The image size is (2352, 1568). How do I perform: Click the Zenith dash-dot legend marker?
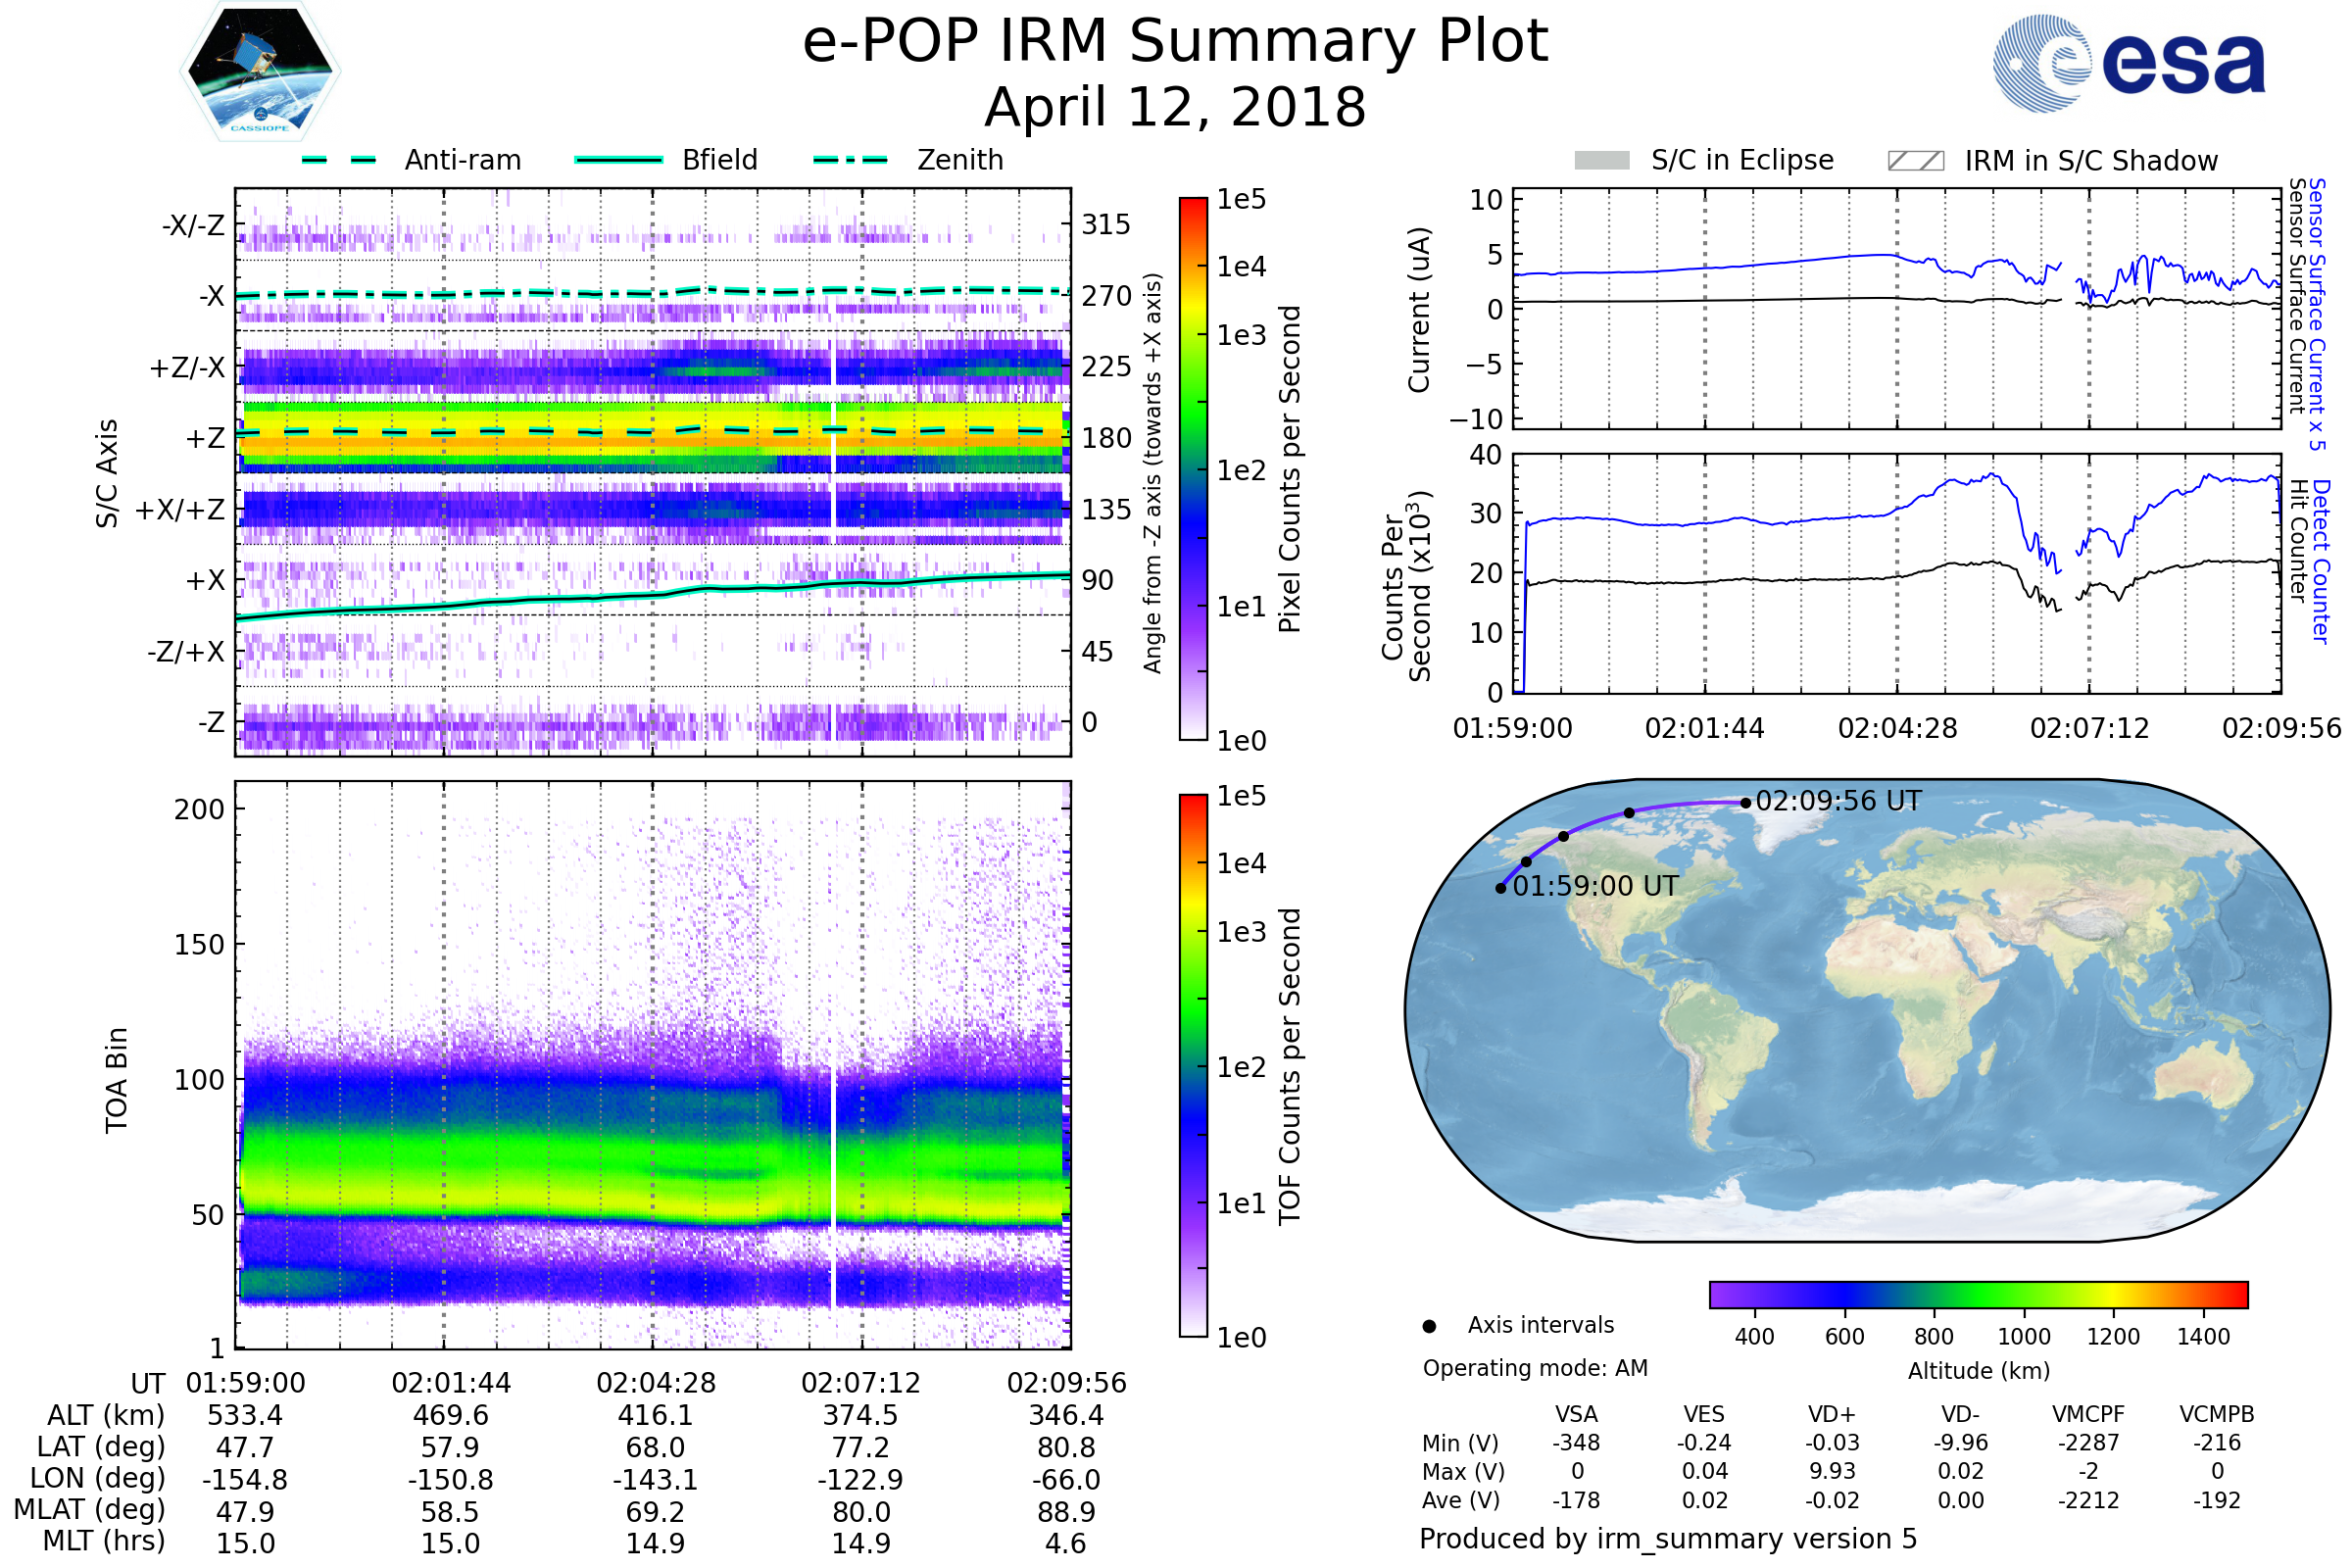click(850, 160)
